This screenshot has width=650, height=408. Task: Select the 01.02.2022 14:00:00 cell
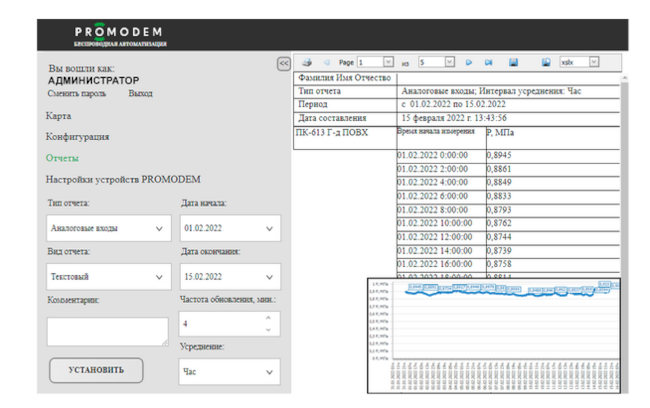coord(441,250)
